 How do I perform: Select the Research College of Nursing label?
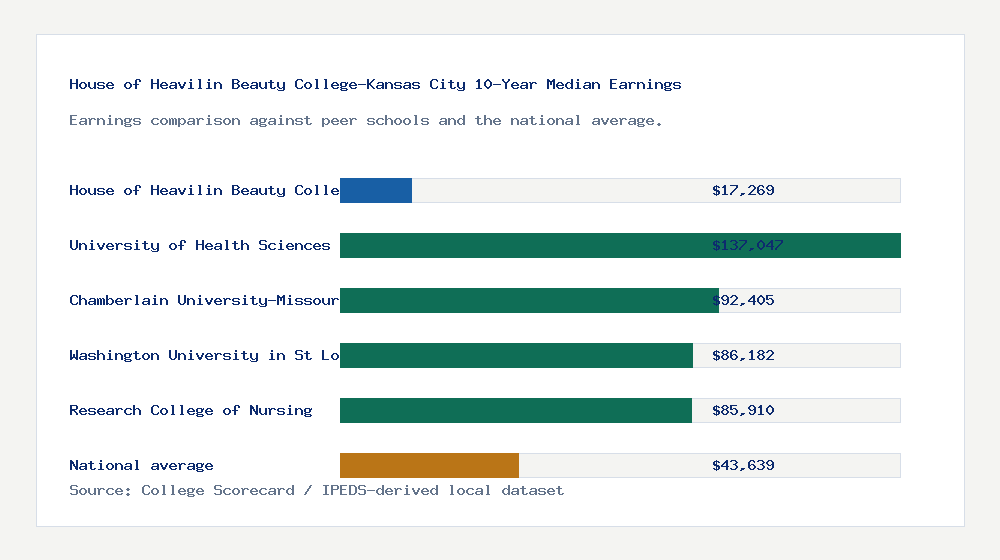click(191, 410)
